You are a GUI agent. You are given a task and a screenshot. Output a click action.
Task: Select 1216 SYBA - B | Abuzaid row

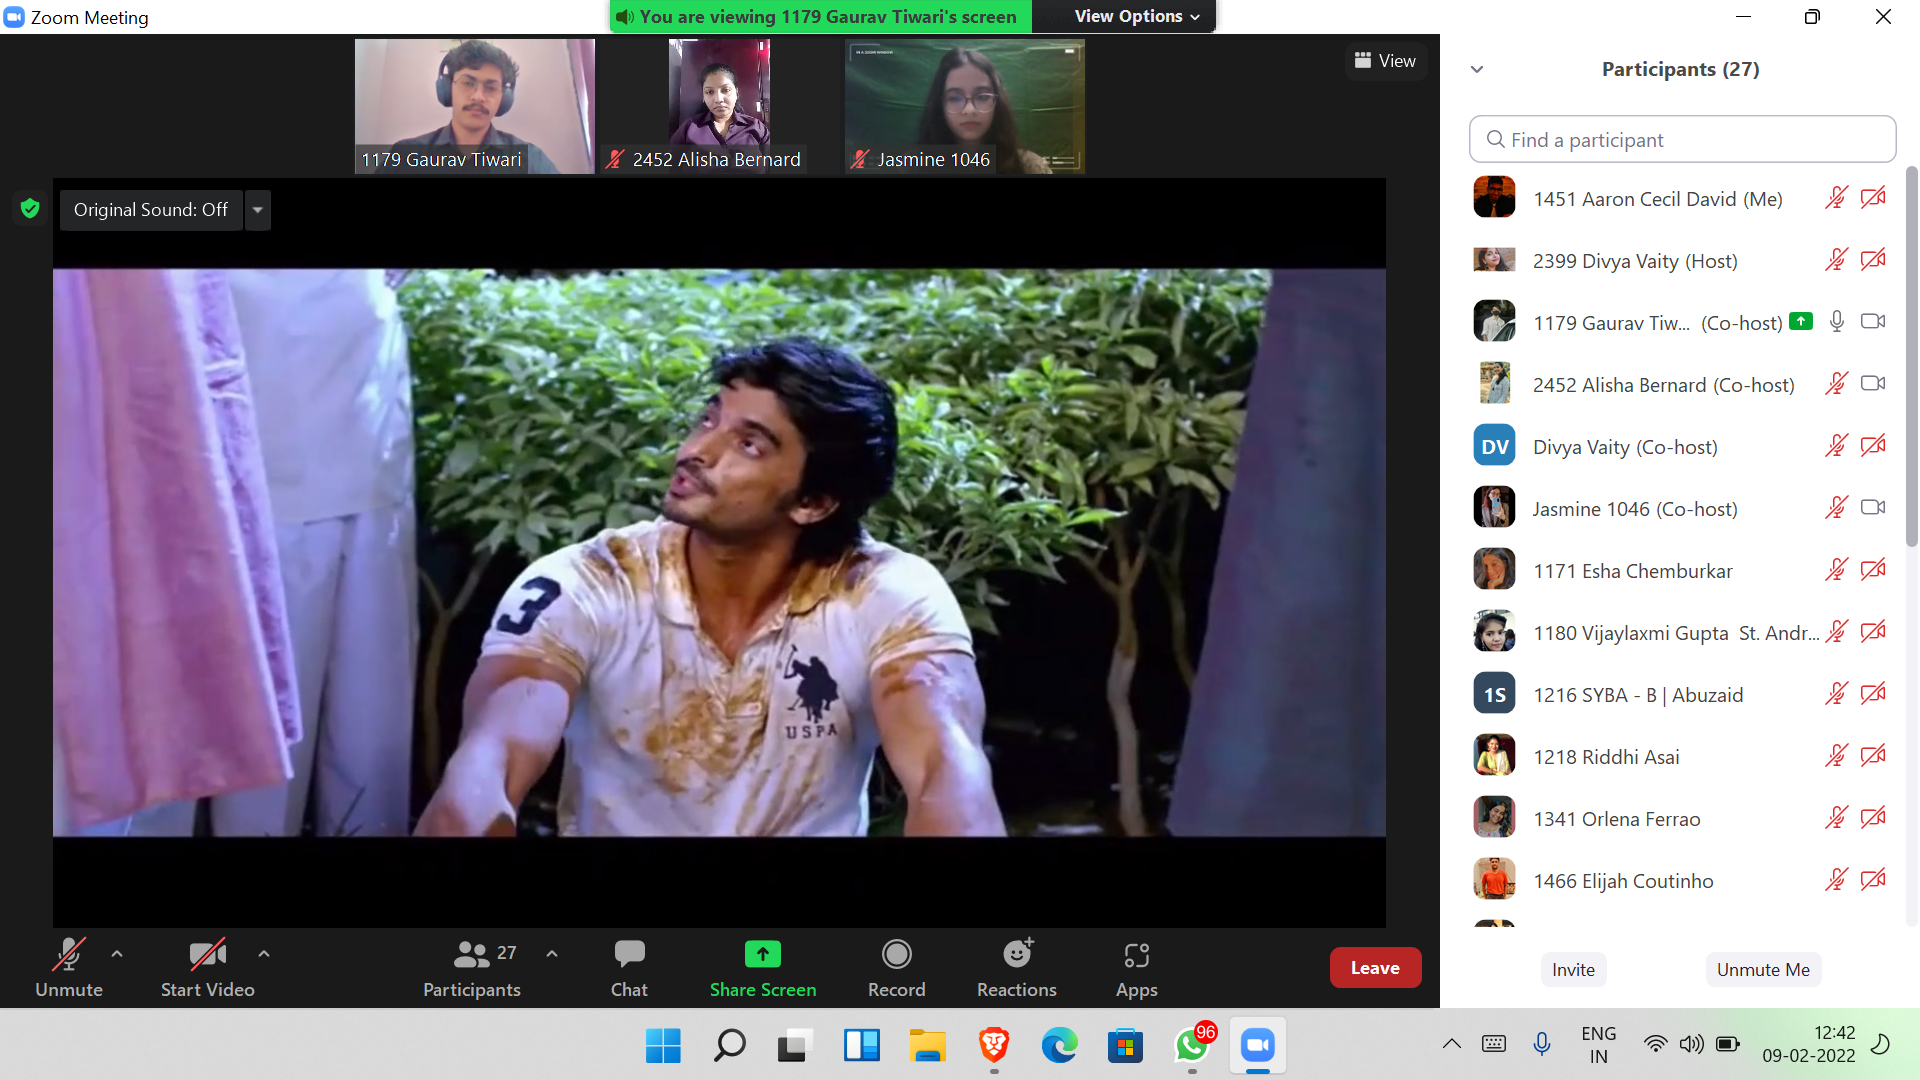coord(1681,694)
